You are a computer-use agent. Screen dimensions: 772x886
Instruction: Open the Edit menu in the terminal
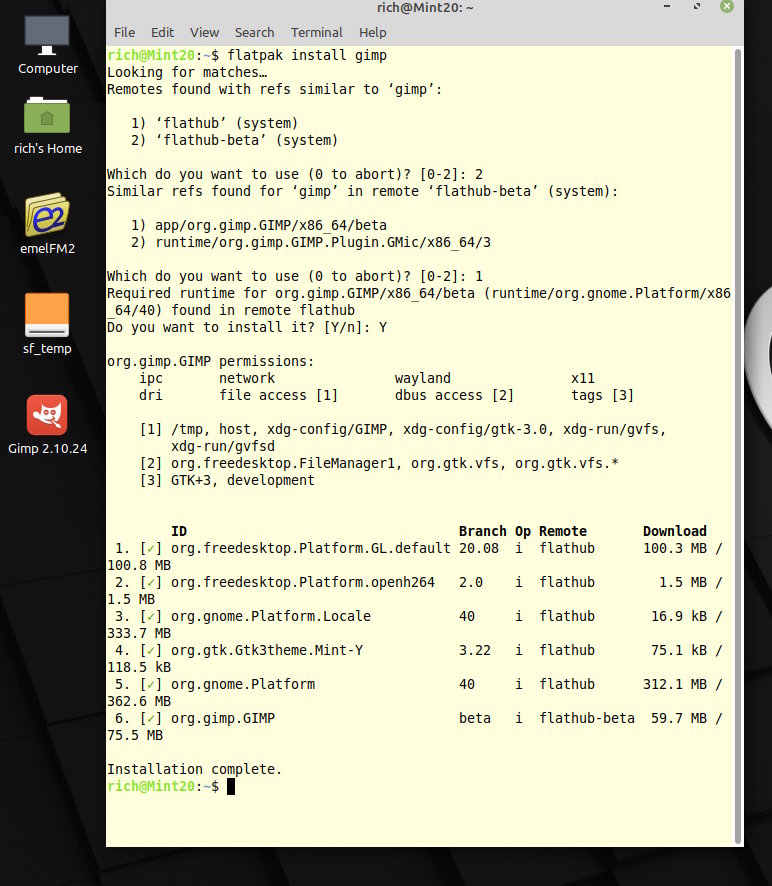(162, 33)
